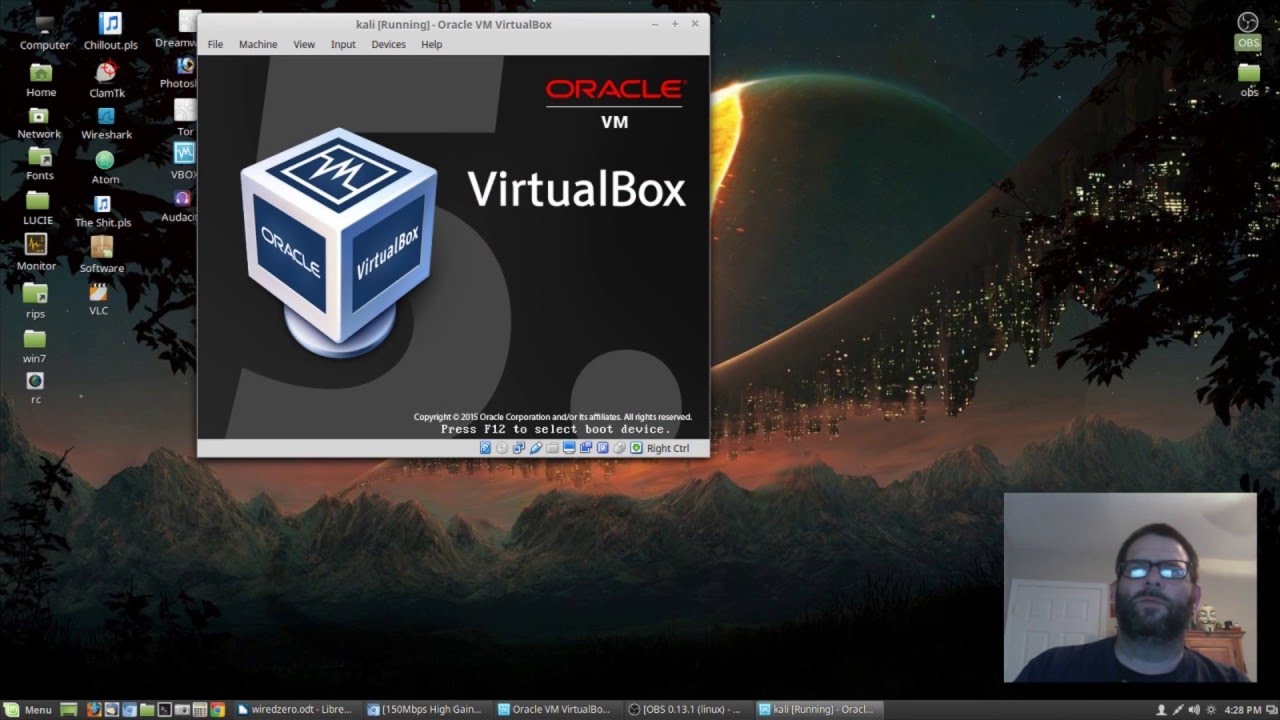1280x720 pixels.
Task: Launch Firefox from the panel
Action: pyautogui.click(x=94, y=710)
